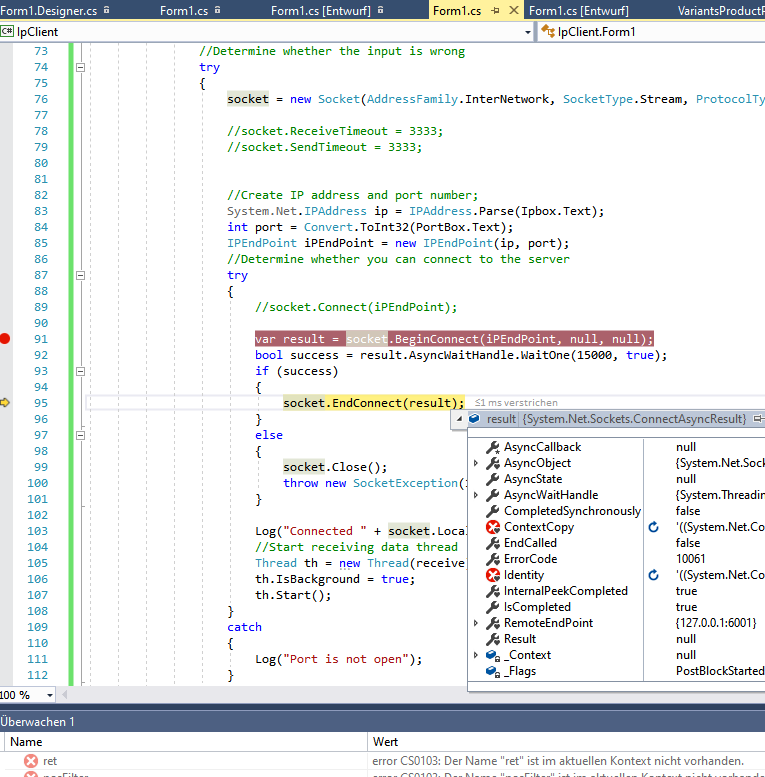
Task: Collapse the else block at line 97
Action: (80, 435)
